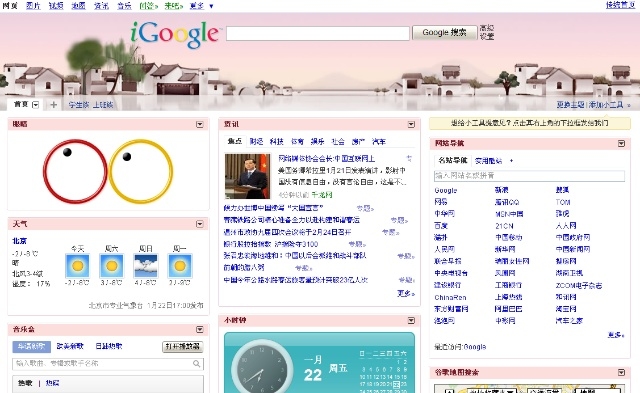640x393 pixels.
Task: Open the Google link in site navigation
Action: [x=445, y=190]
